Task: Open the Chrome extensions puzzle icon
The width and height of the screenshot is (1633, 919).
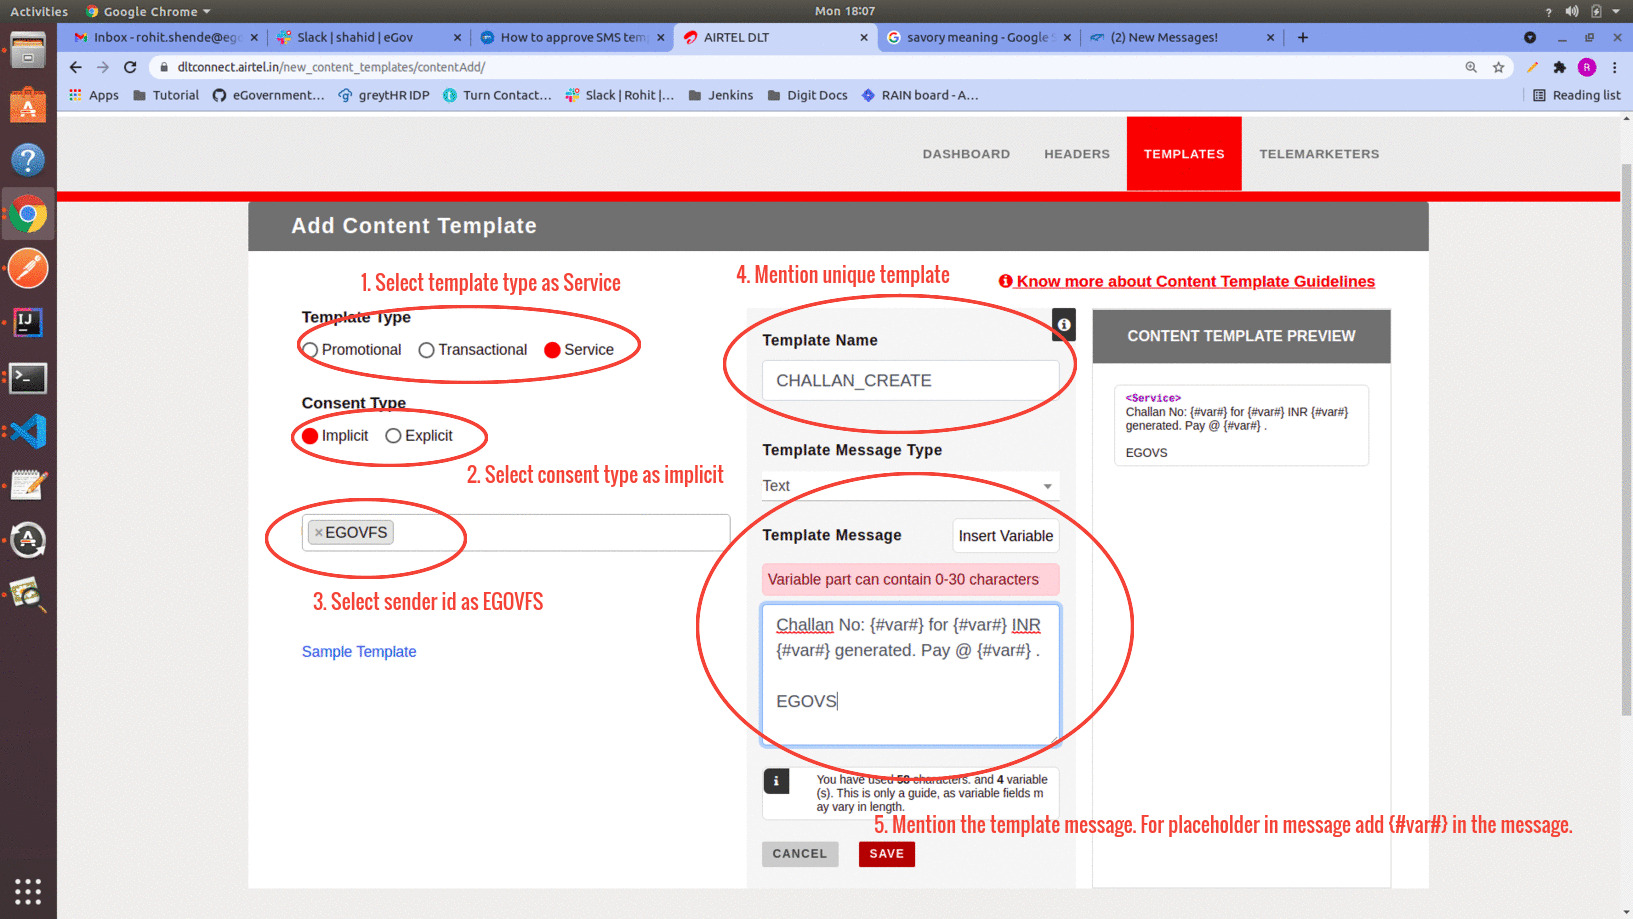Action: [1559, 67]
